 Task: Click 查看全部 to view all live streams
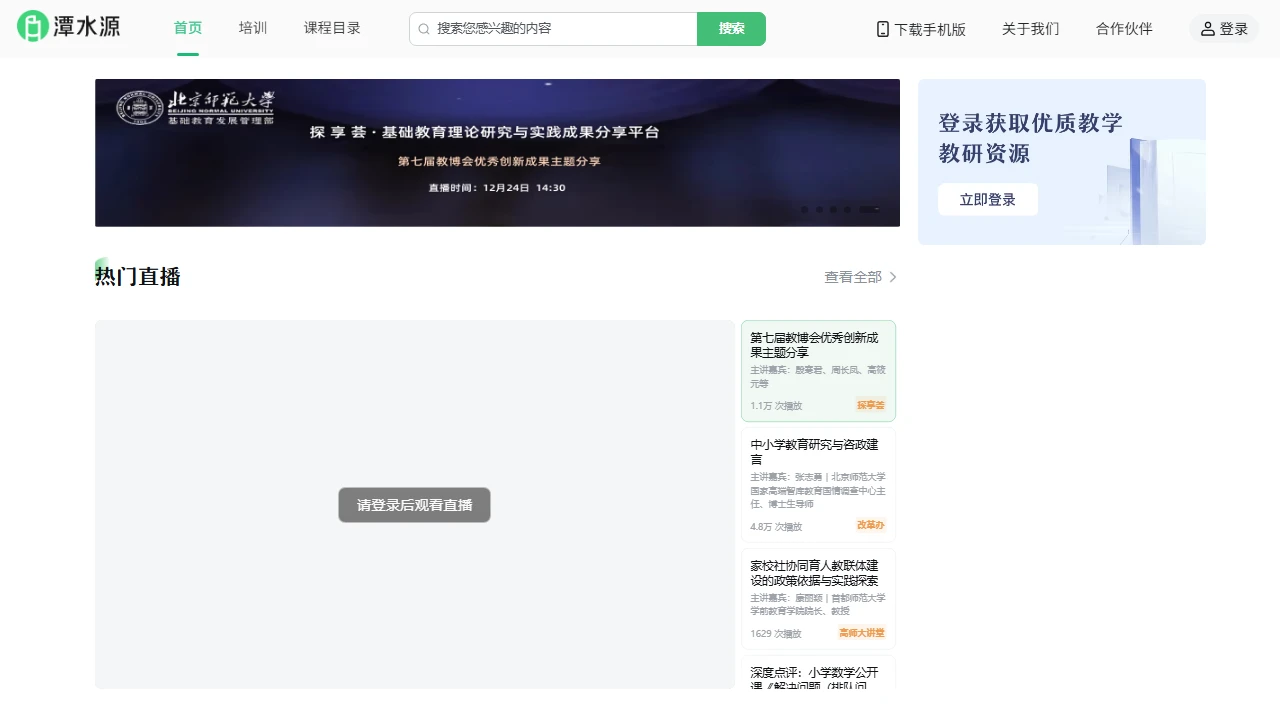pyautogui.click(x=852, y=277)
